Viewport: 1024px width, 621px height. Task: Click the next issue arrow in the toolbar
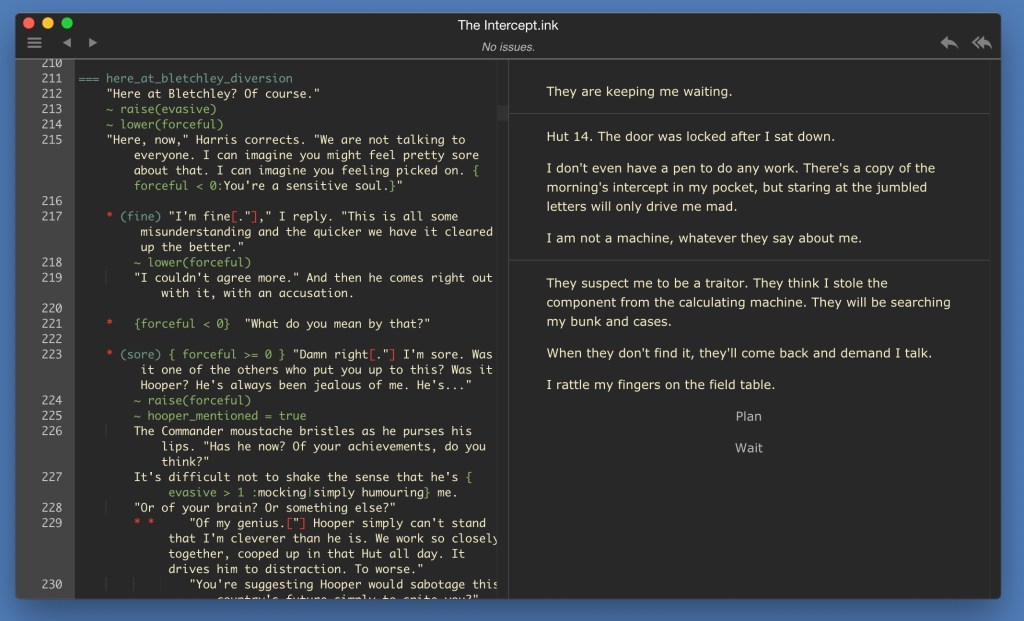click(x=92, y=42)
